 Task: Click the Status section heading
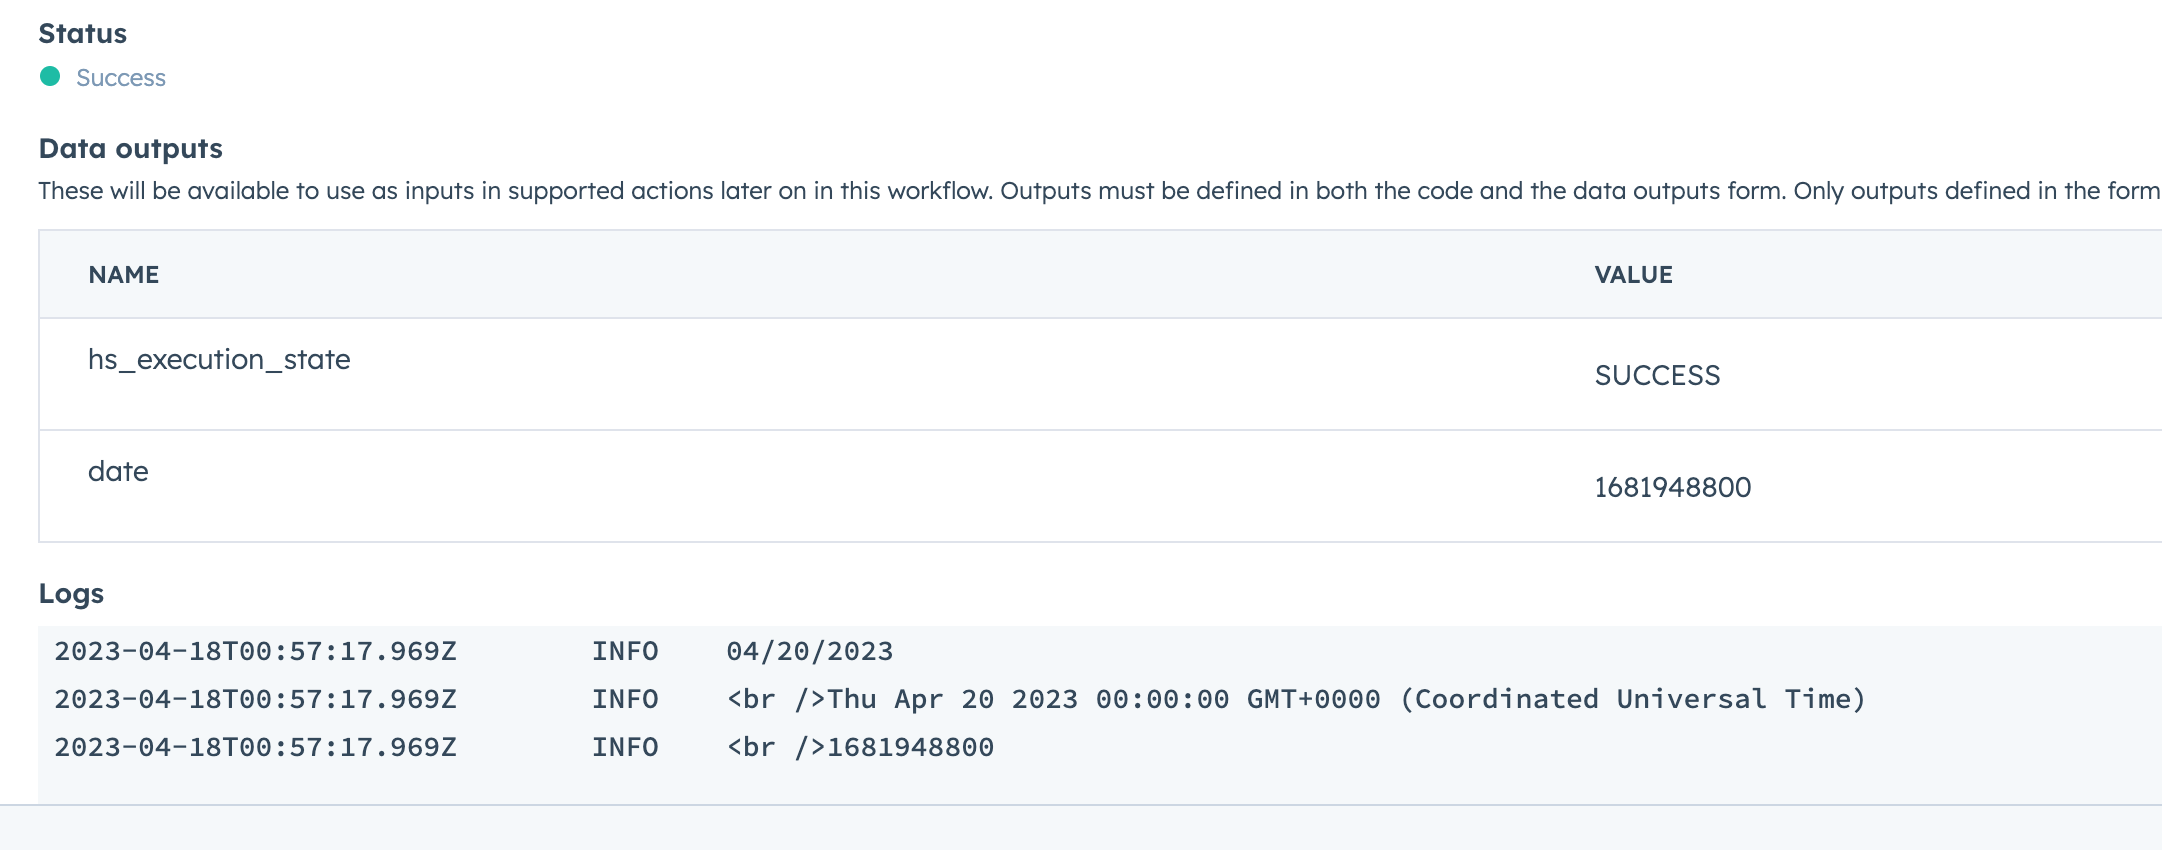pos(83,33)
